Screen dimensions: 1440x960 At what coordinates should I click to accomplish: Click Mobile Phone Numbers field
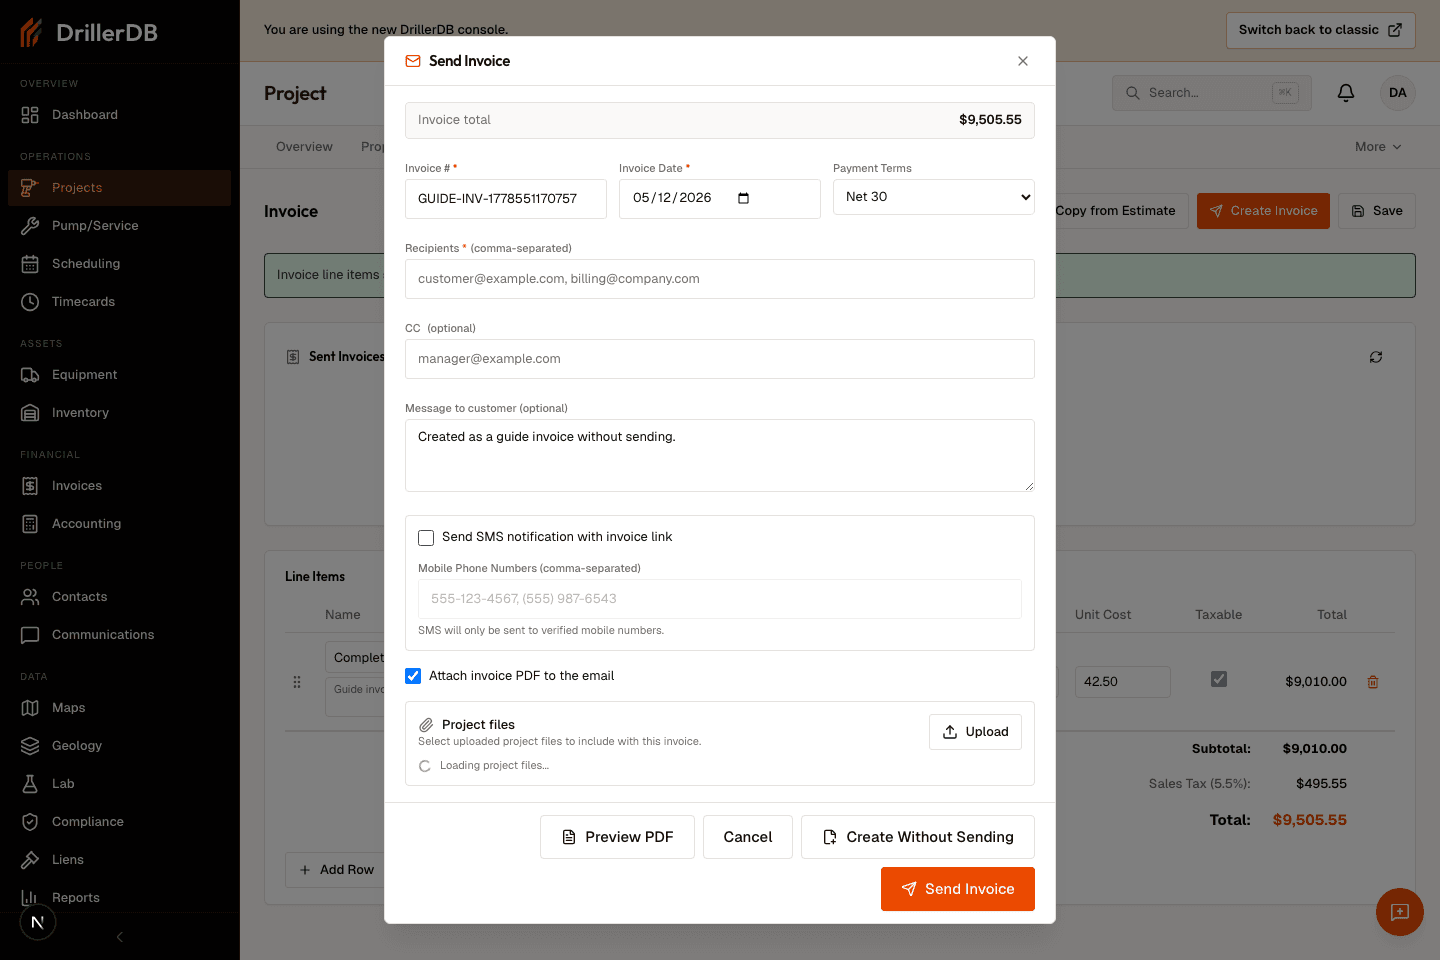[x=720, y=599]
